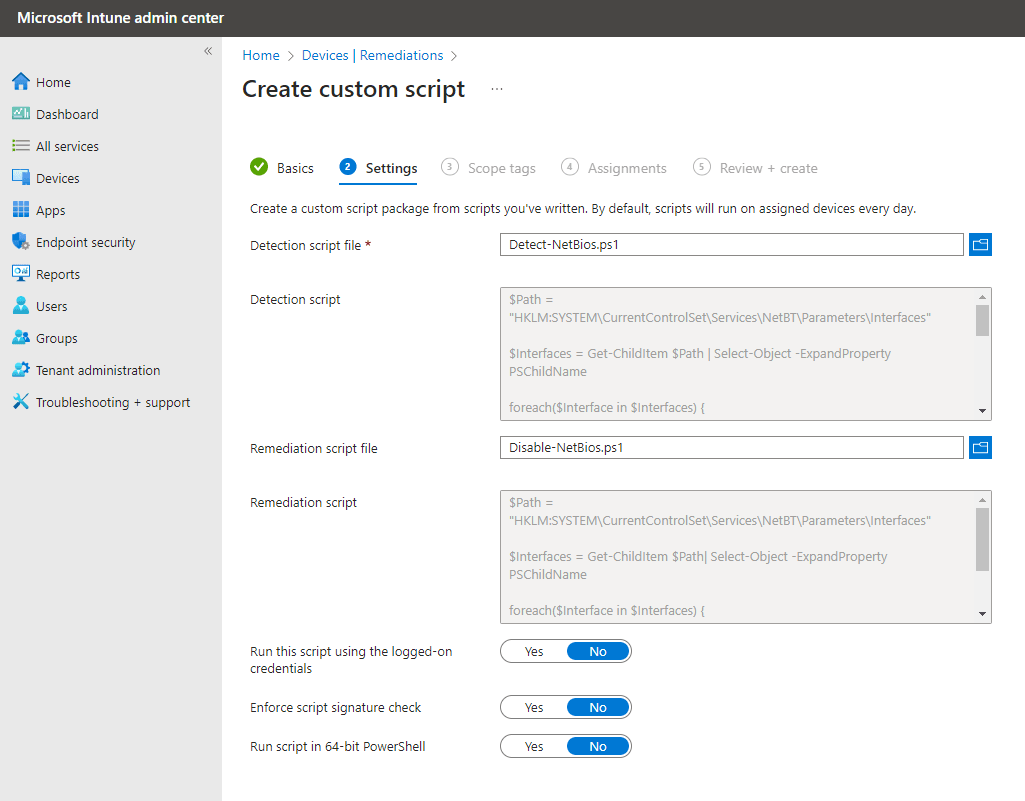Open Troubleshooting + support wrench icon
Screen dimensions: 1025x801
(21, 401)
